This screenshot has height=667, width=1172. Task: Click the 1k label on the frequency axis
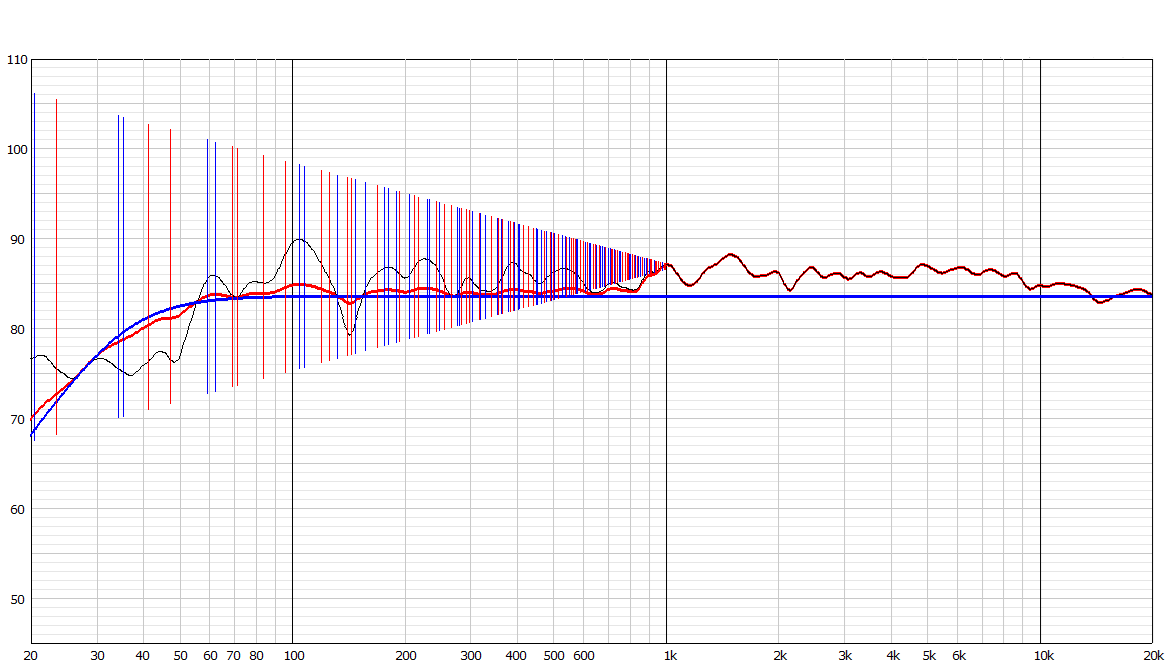coord(670,656)
